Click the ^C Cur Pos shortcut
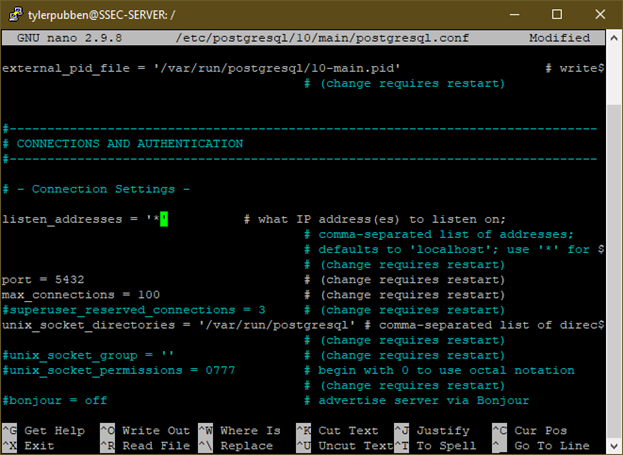 530,431
